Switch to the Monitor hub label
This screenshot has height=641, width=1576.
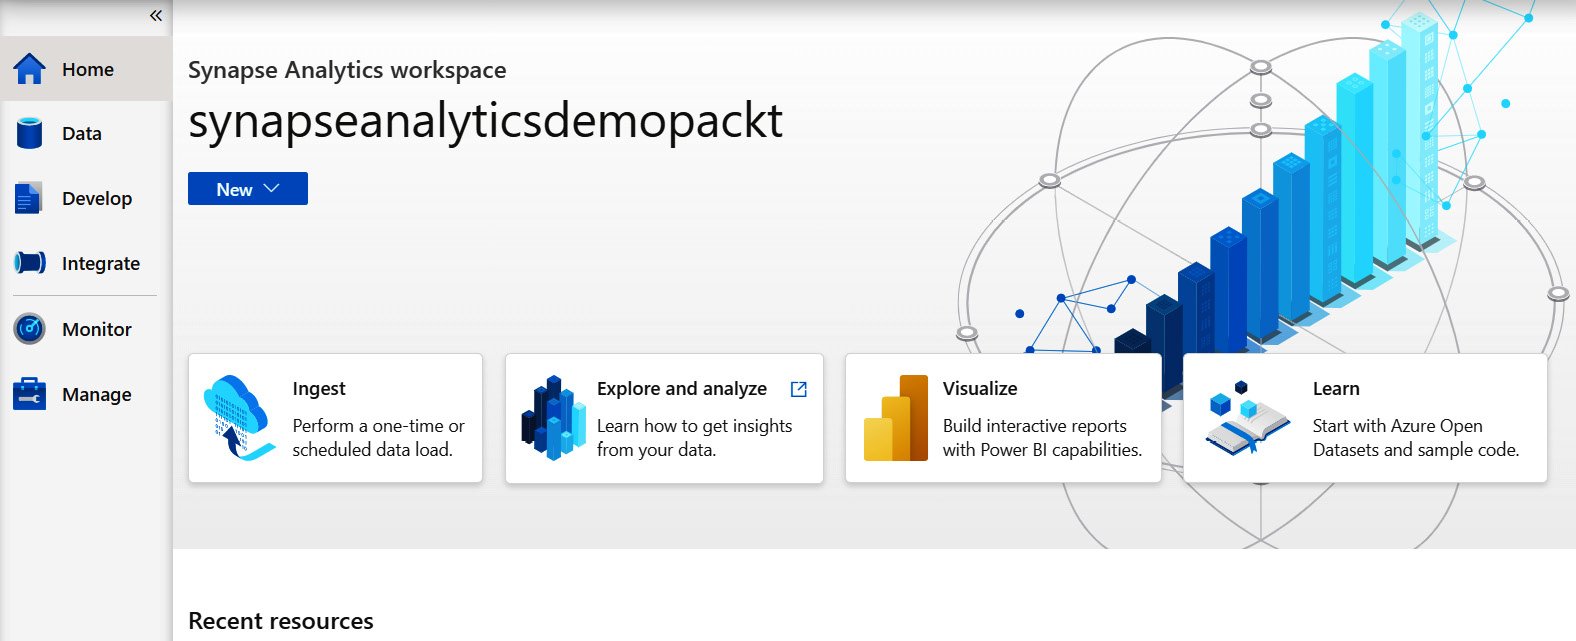(97, 329)
